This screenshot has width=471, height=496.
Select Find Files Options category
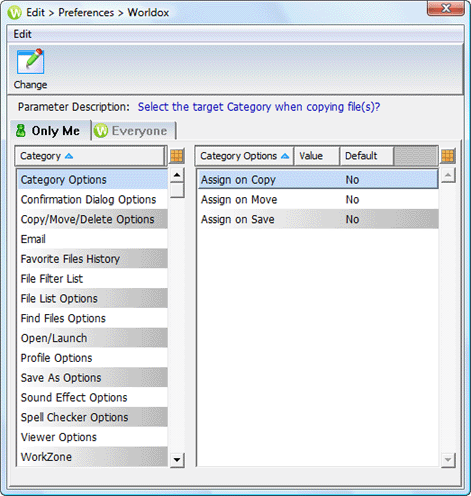point(92,318)
